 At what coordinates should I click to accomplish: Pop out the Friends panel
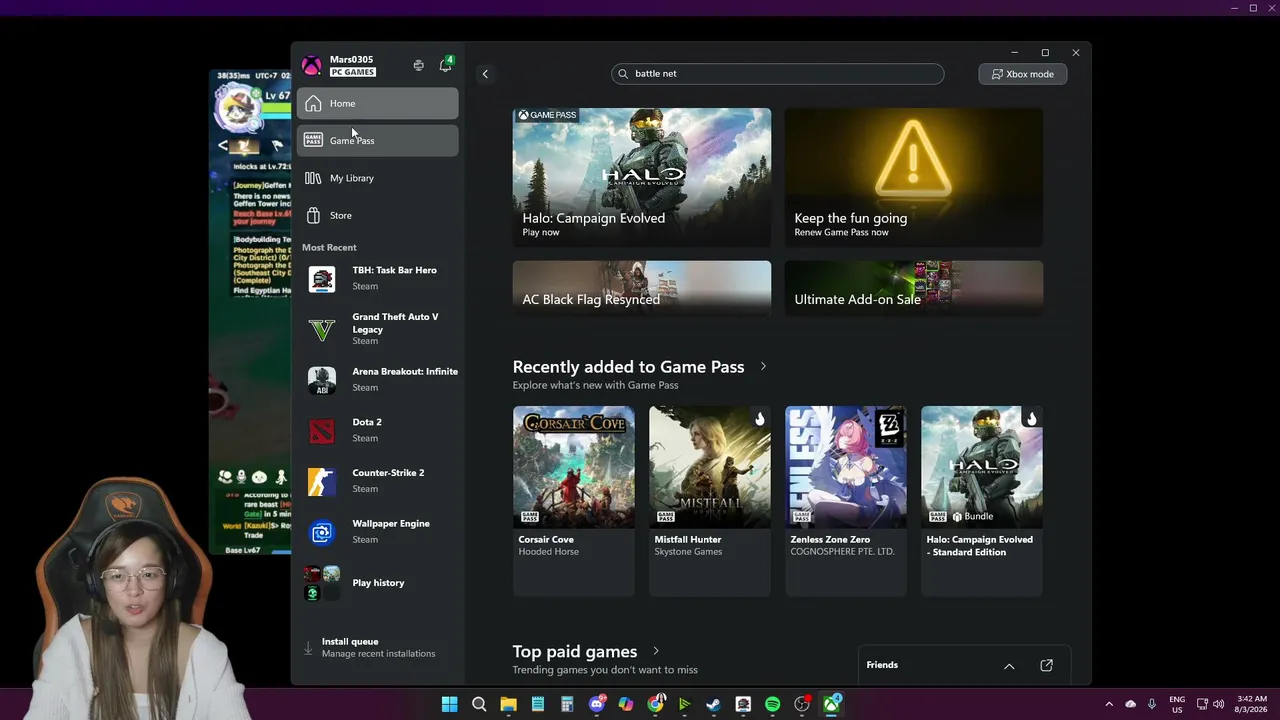1046,666
